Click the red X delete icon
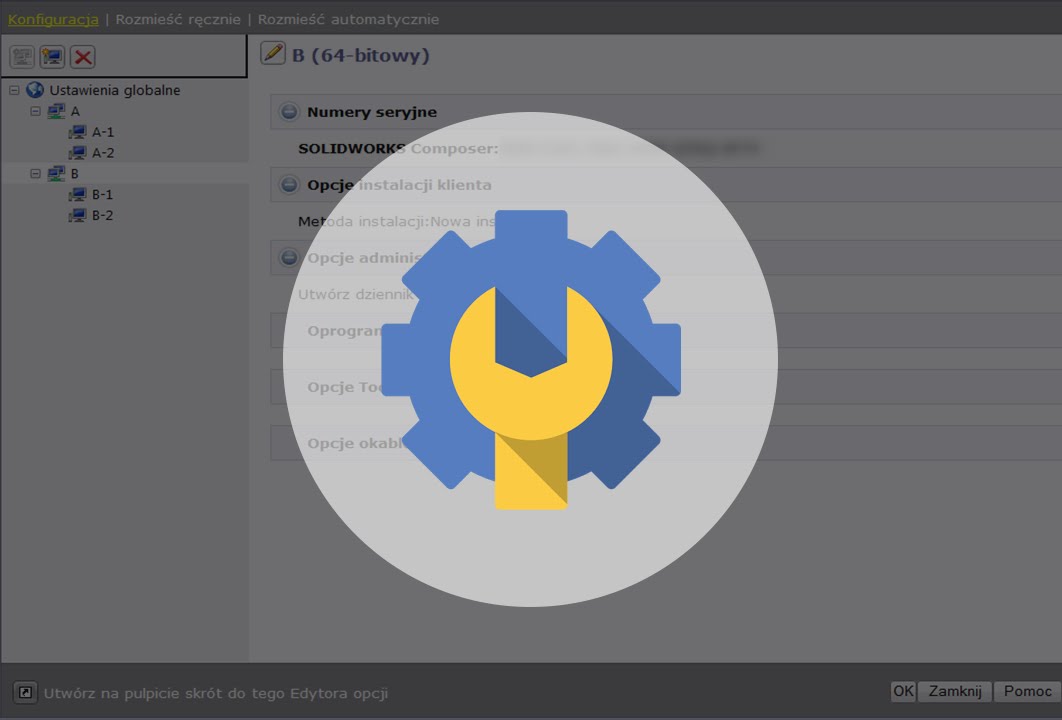Screen dimensions: 1062x720 [x=83, y=56]
